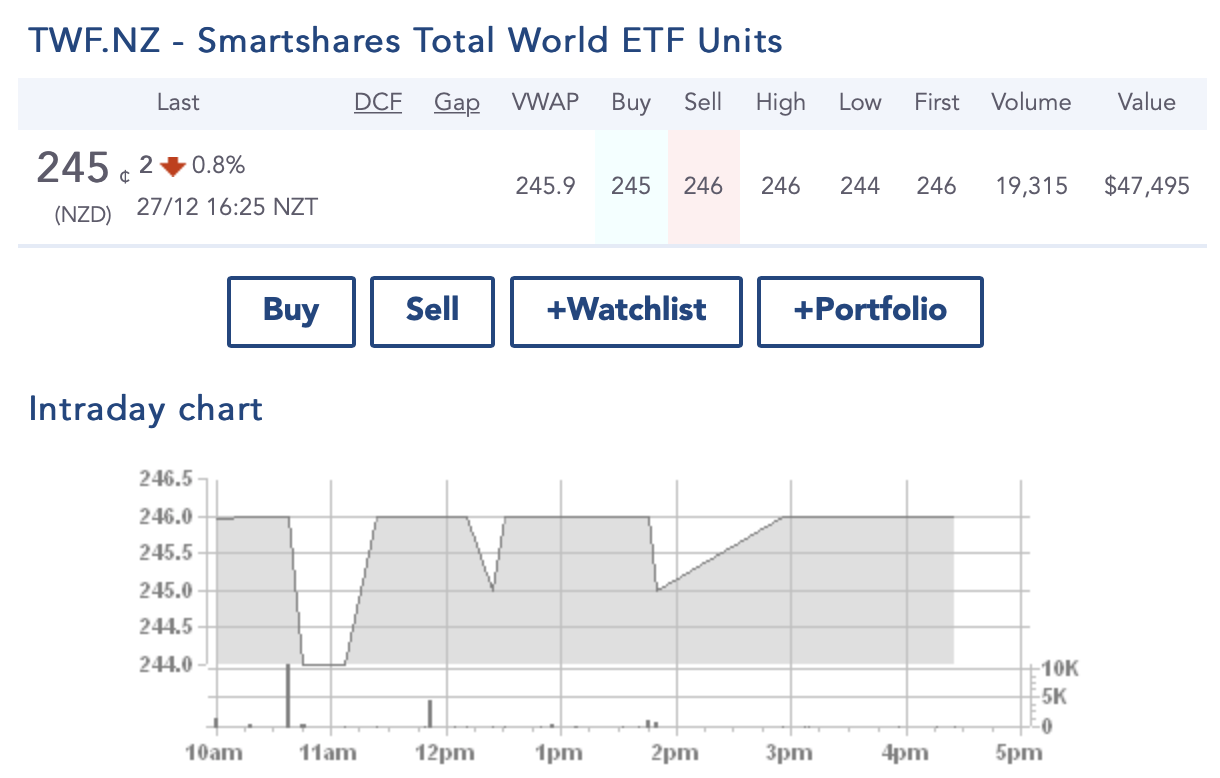Add TWF.NZ to Watchlist
The width and height of the screenshot is (1220, 778).
coord(625,311)
